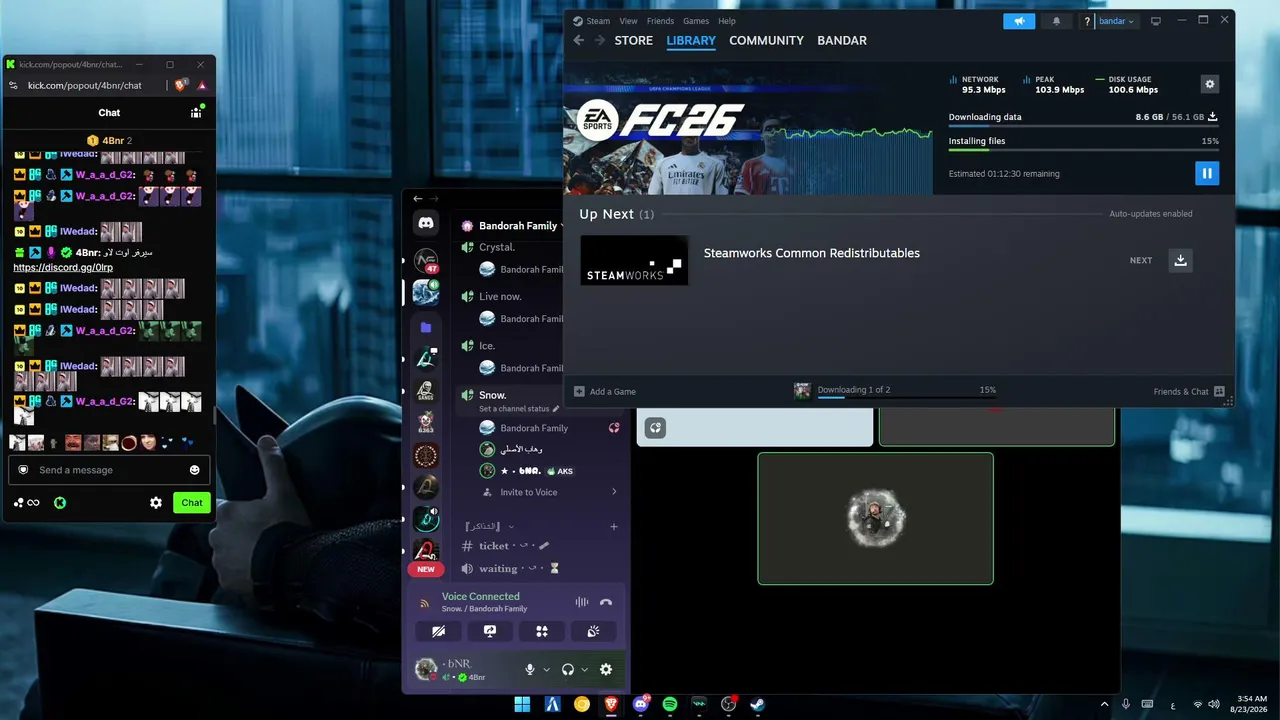Image resolution: width=1280 pixels, height=720 pixels.
Task: Toggle Discord noise suppression icon
Action: [581, 602]
